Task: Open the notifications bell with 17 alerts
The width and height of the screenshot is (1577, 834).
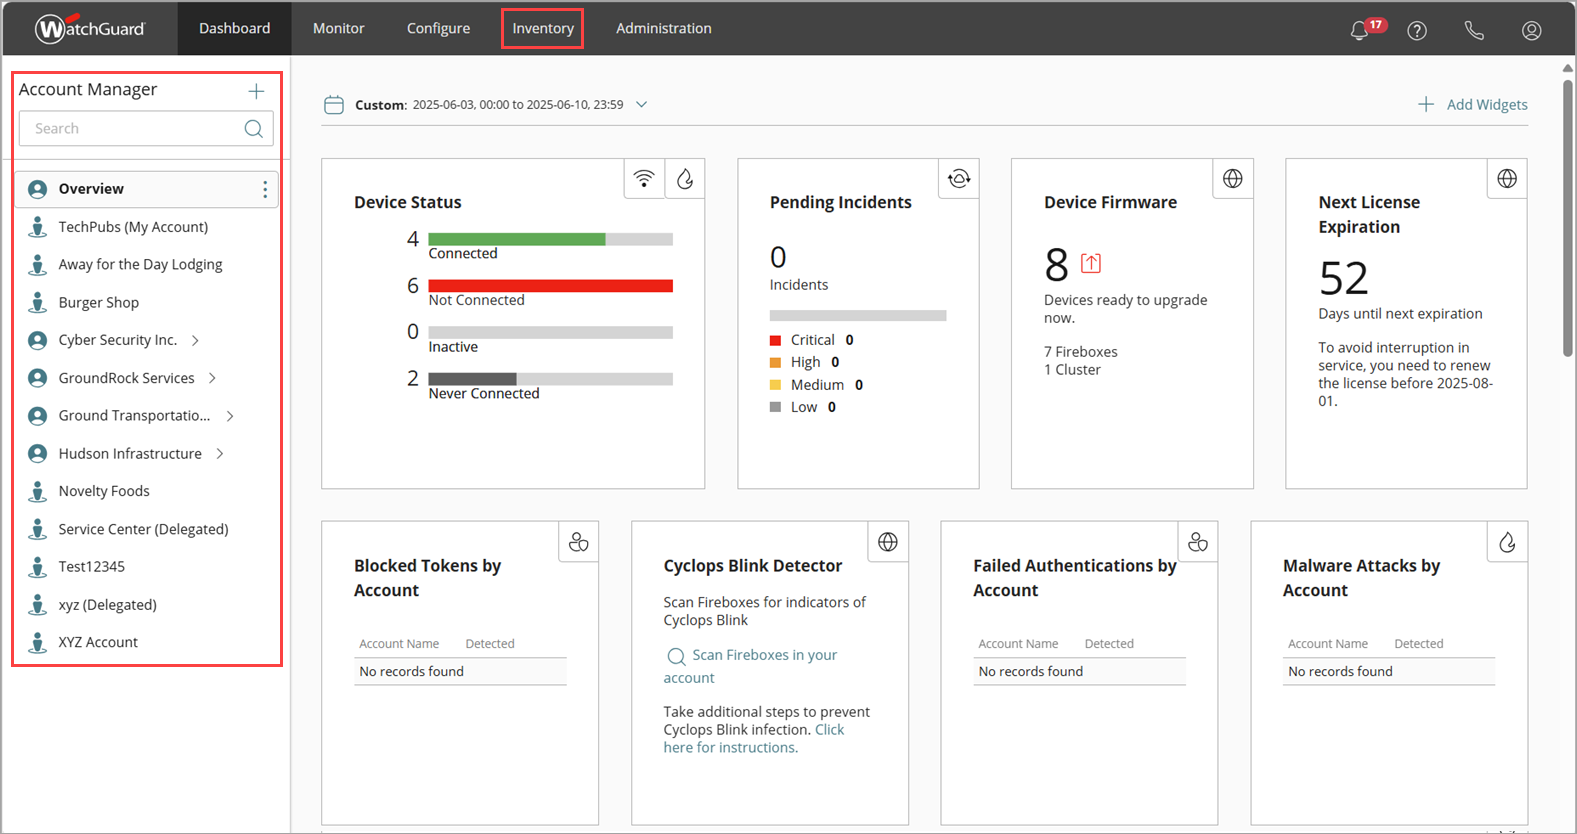Action: pos(1360,30)
